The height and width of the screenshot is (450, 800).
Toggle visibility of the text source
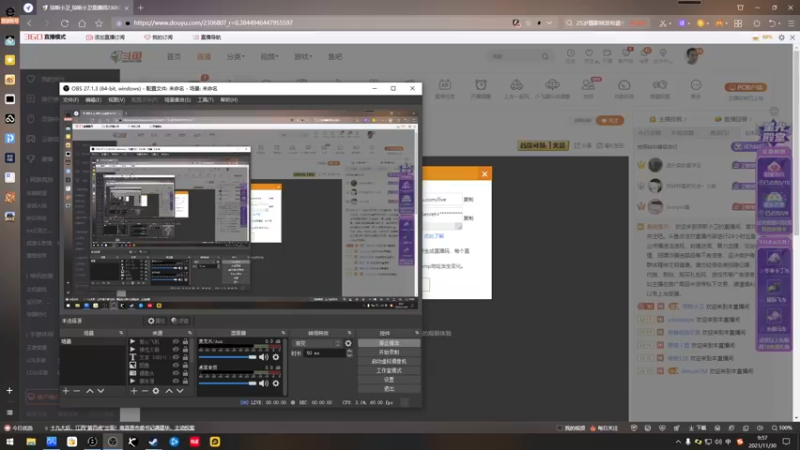[x=176, y=357]
